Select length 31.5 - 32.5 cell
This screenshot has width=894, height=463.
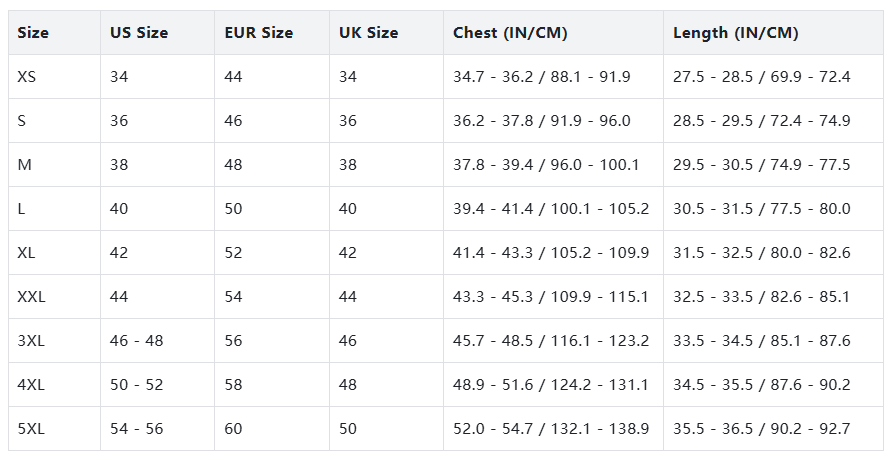761,253
